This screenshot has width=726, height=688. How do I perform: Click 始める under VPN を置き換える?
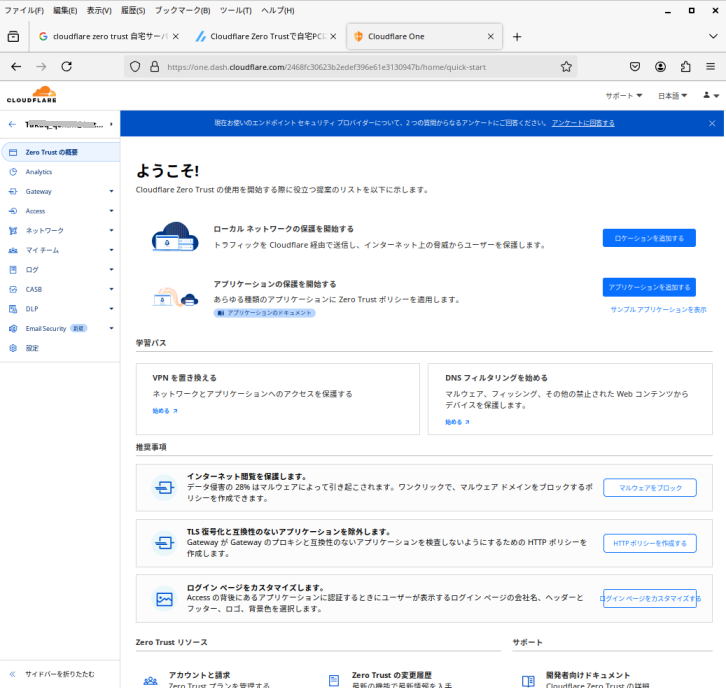[x=165, y=411]
